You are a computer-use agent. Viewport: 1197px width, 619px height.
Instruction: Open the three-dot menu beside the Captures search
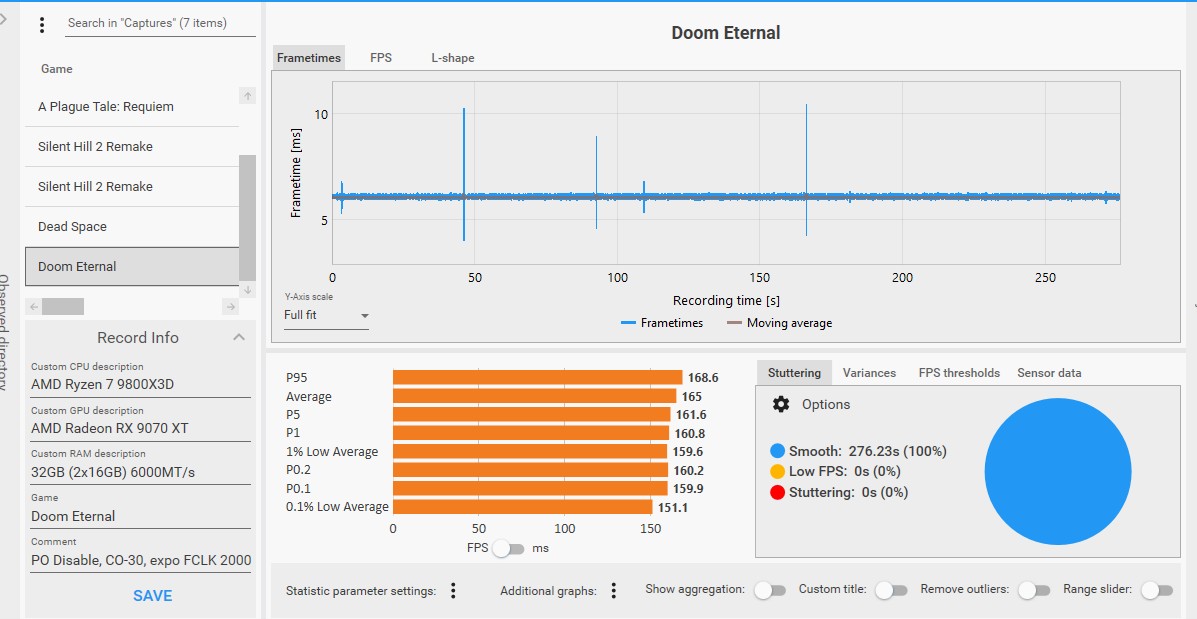(41, 25)
